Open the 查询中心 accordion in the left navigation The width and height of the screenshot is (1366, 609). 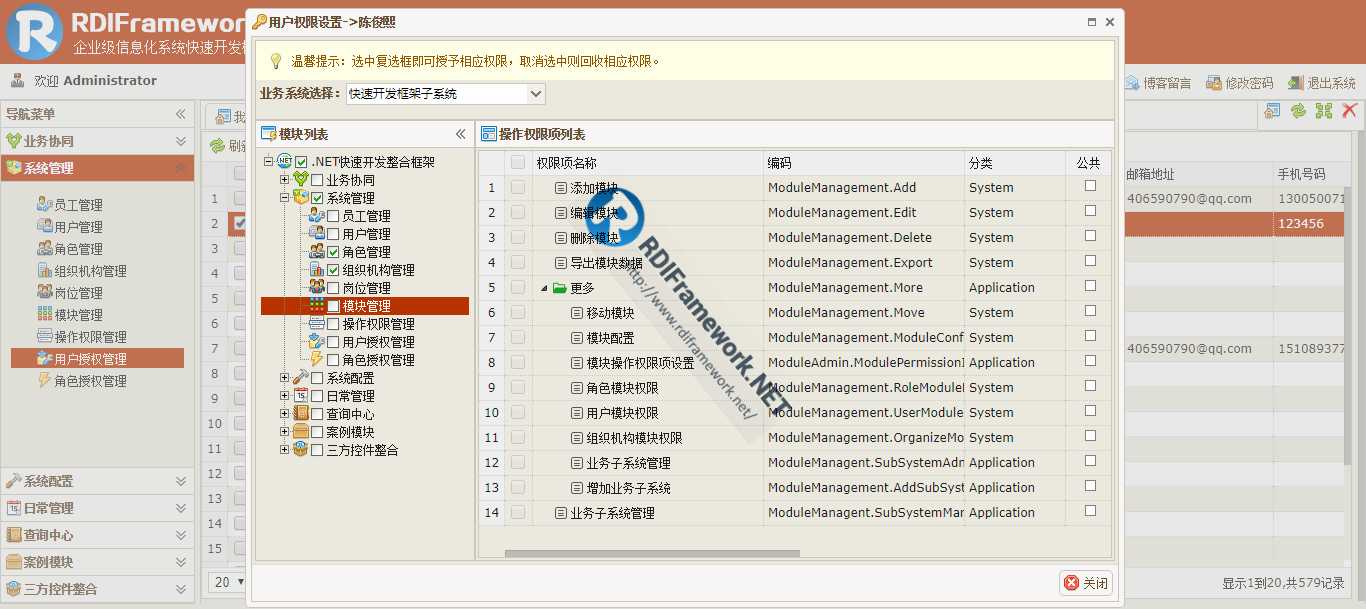pyautogui.click(x=97, y=535)
